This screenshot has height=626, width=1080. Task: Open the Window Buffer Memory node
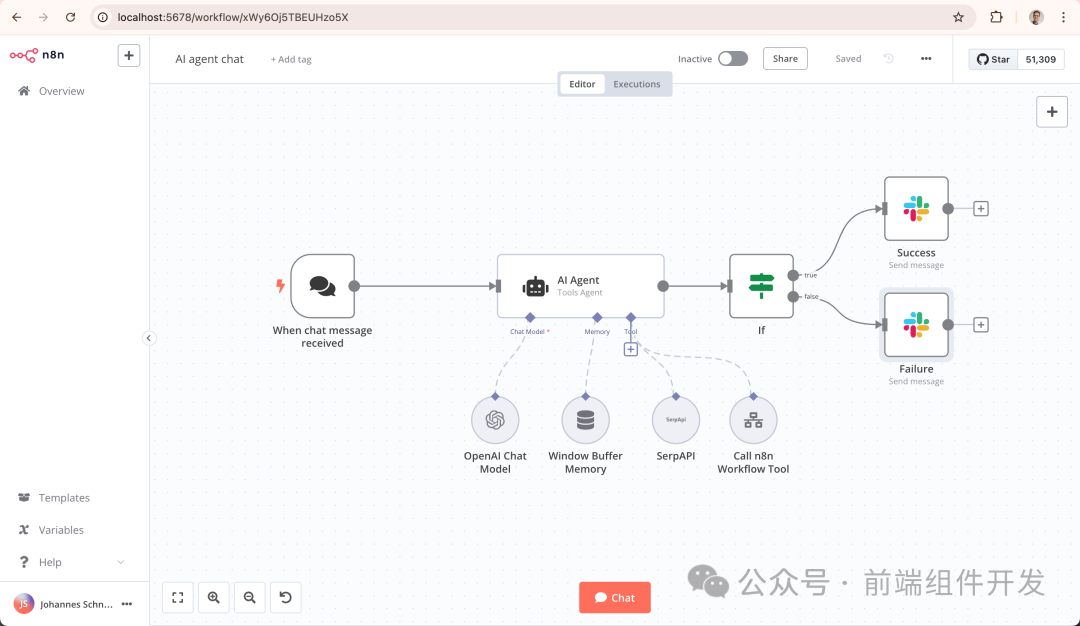coord(585,419)
